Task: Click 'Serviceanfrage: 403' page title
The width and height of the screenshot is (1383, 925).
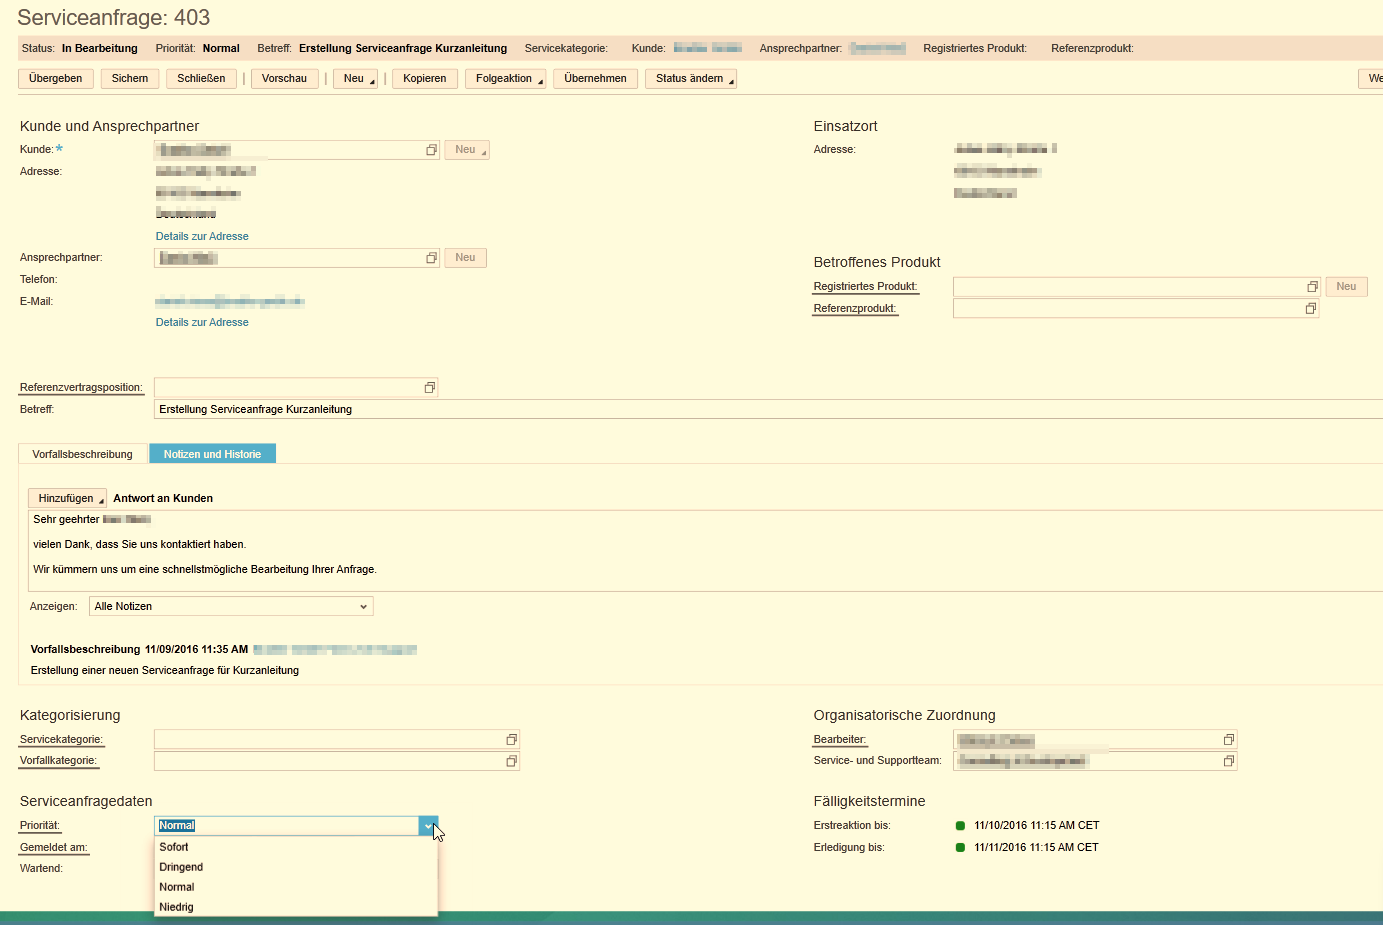Action: pos(114,18)
